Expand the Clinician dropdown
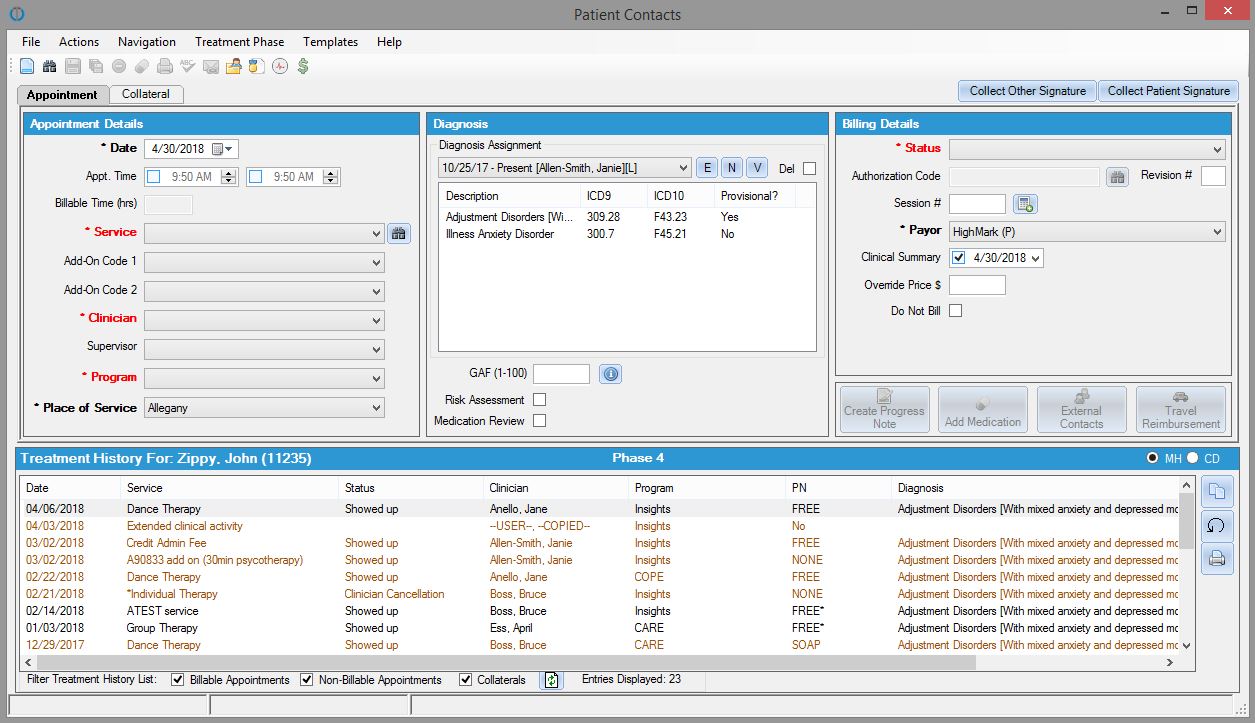The image size is (1255, 723). [264, 321]
